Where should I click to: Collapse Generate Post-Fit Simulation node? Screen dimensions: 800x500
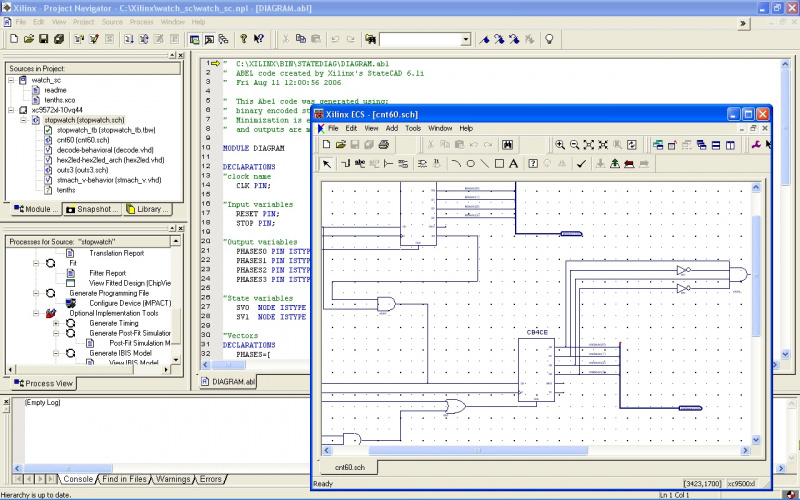pos(56,333)
